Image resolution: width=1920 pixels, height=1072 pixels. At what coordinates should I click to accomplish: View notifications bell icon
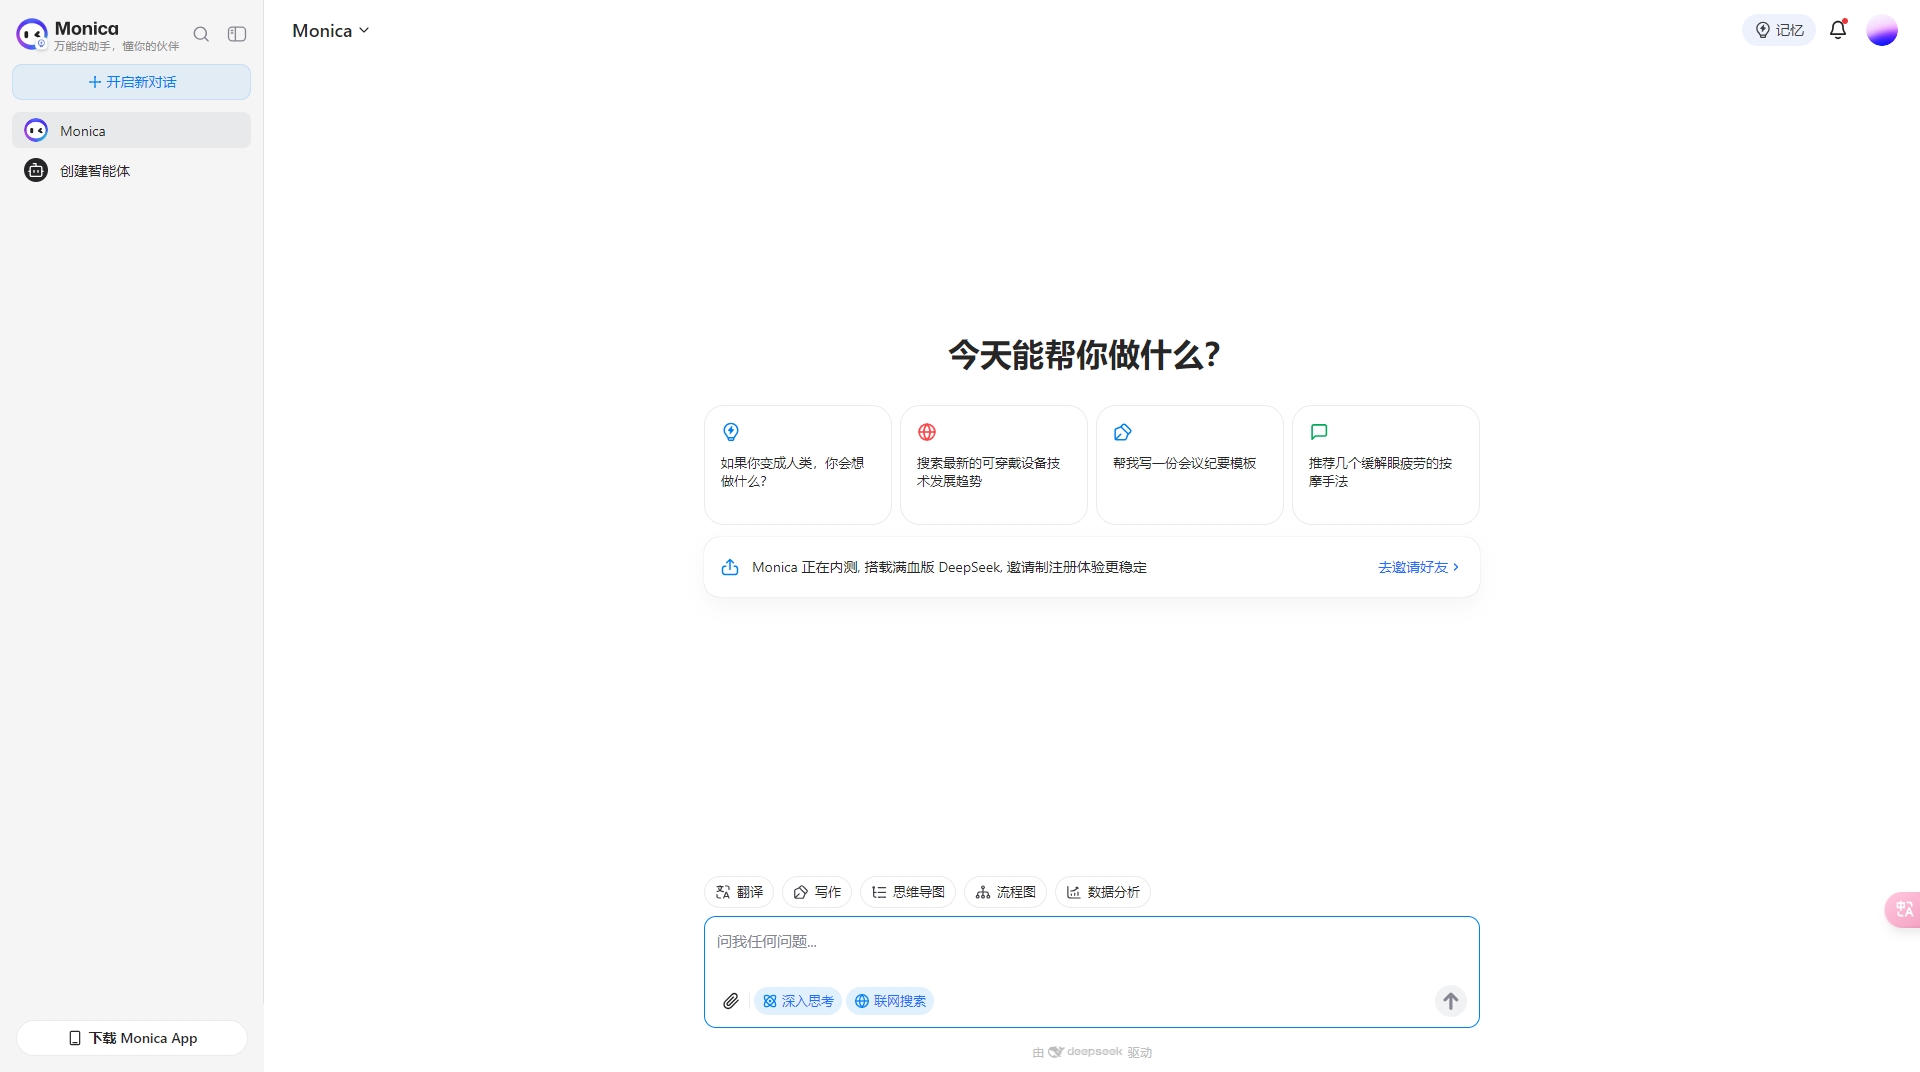[1838, 30]
